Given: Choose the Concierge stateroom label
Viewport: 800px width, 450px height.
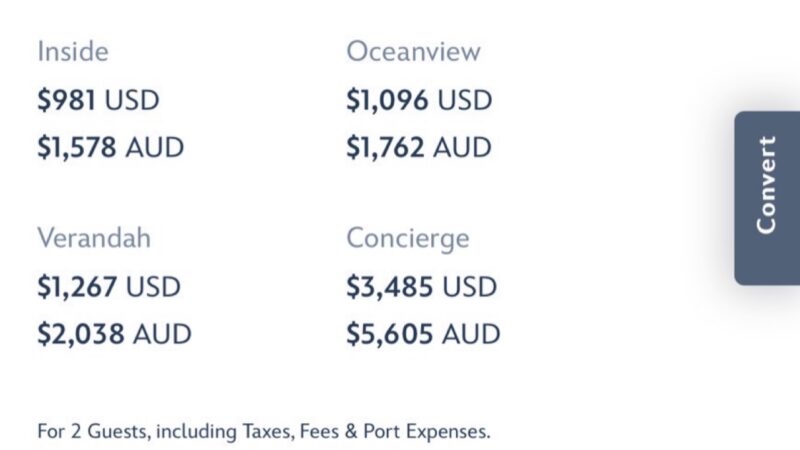Looking at the screenshot, I should coord(407,239).
